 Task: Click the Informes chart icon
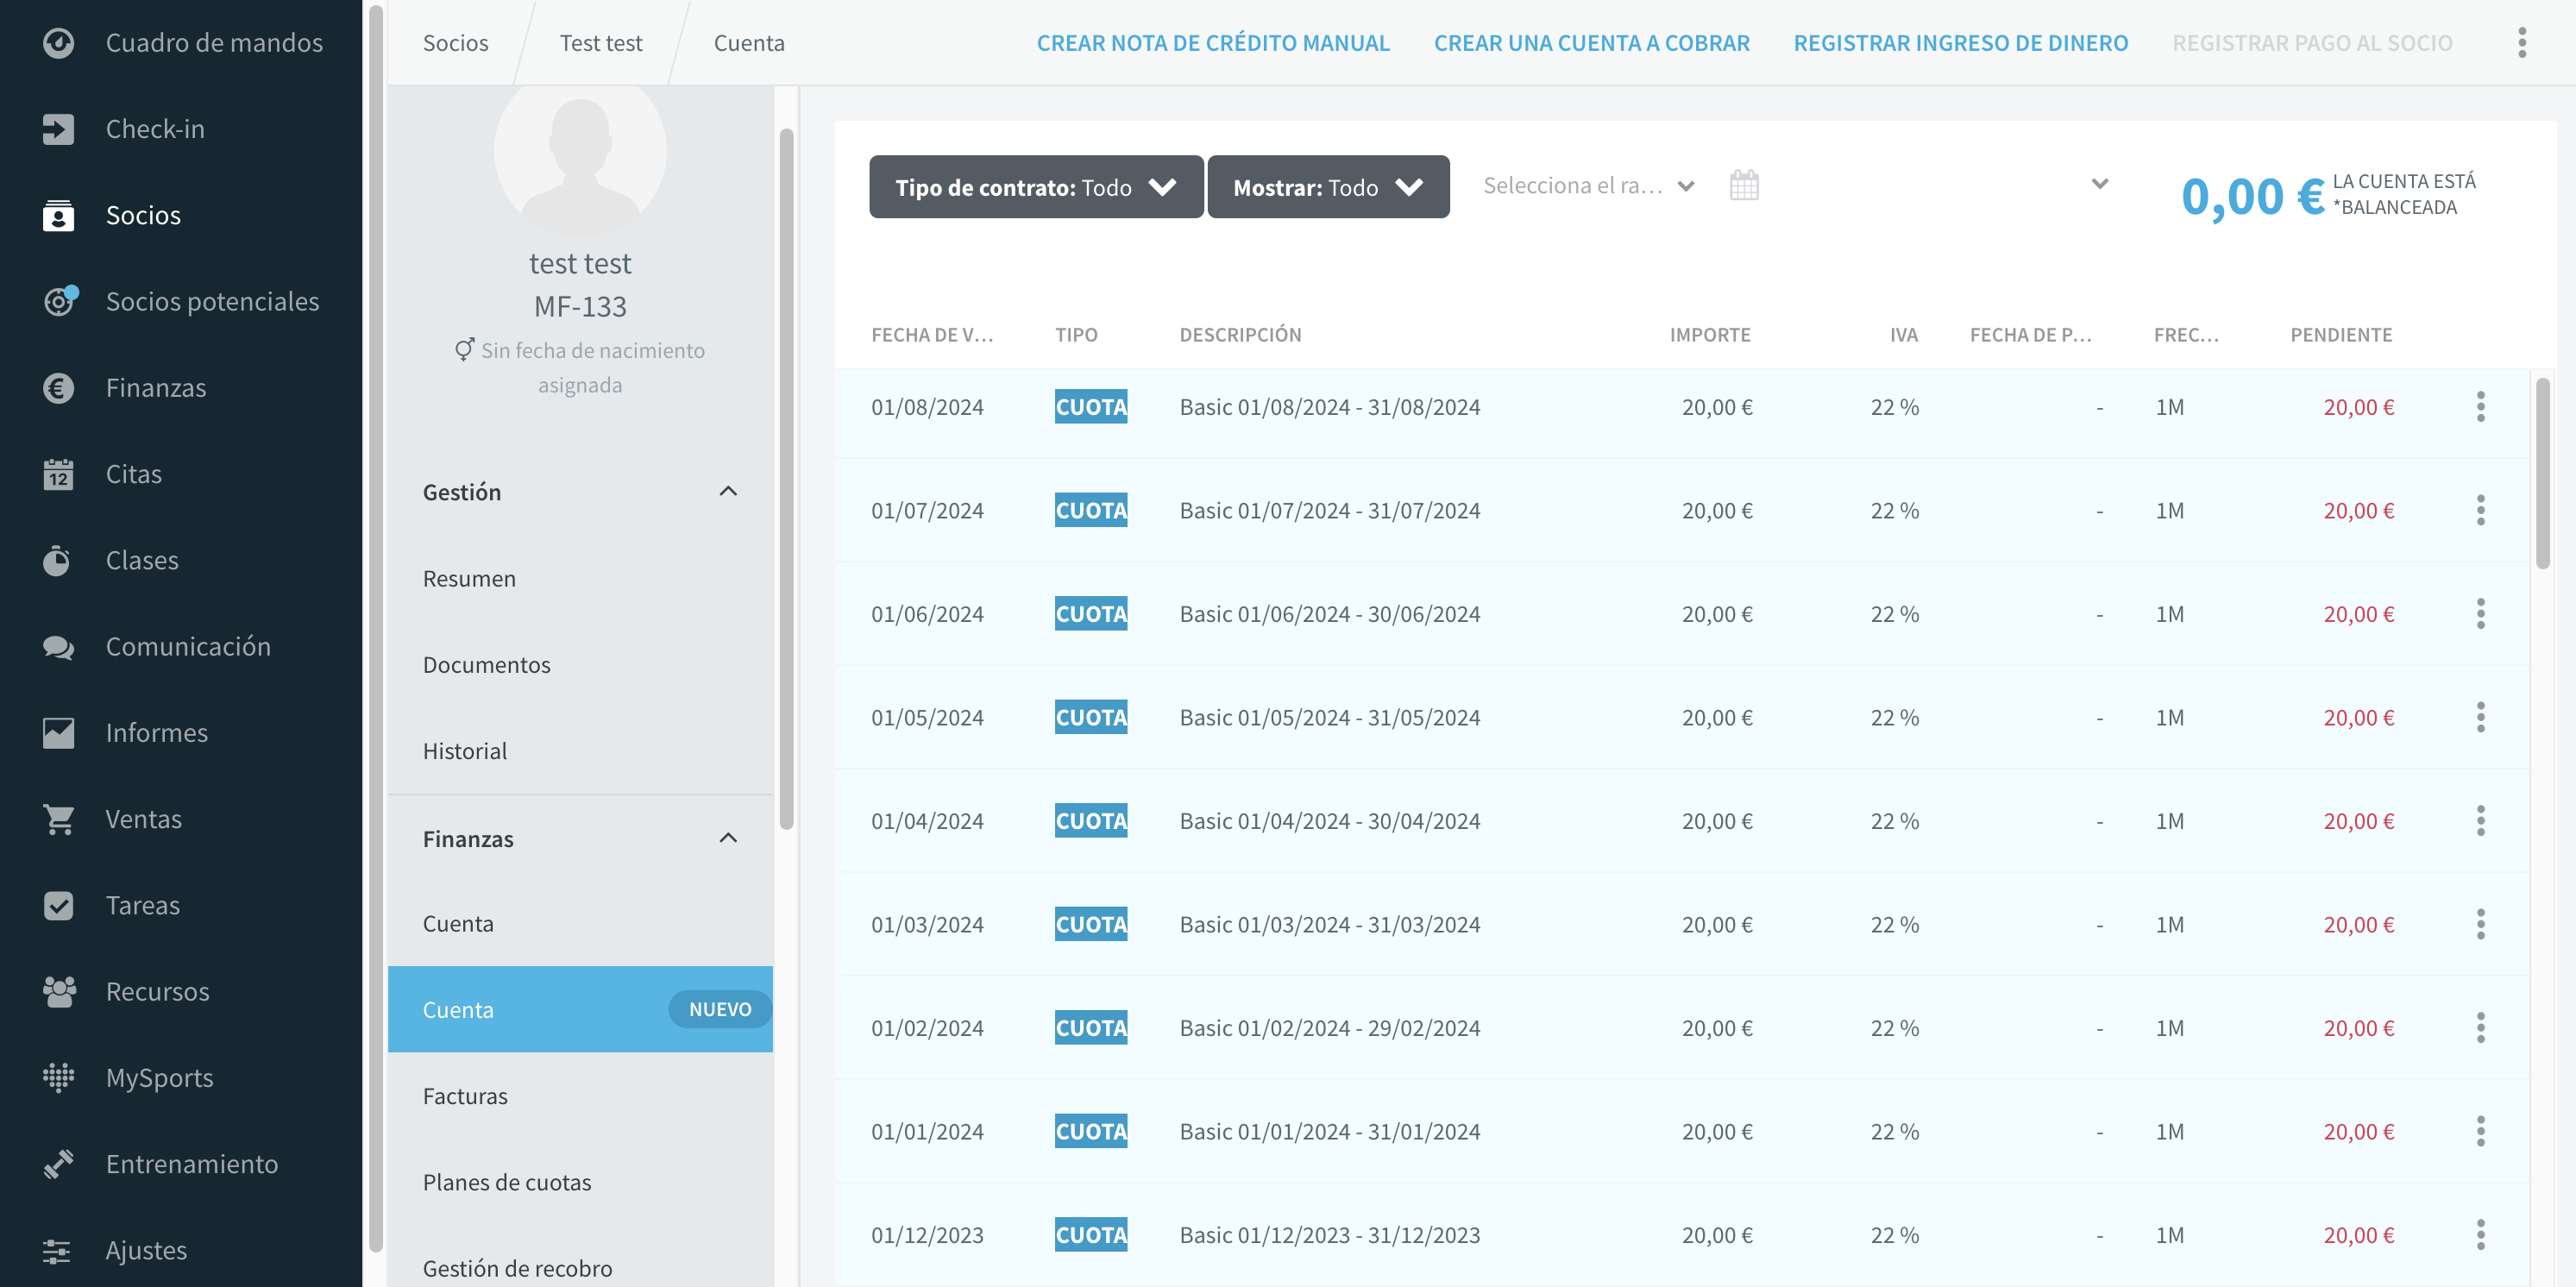[x=58, y=733]
